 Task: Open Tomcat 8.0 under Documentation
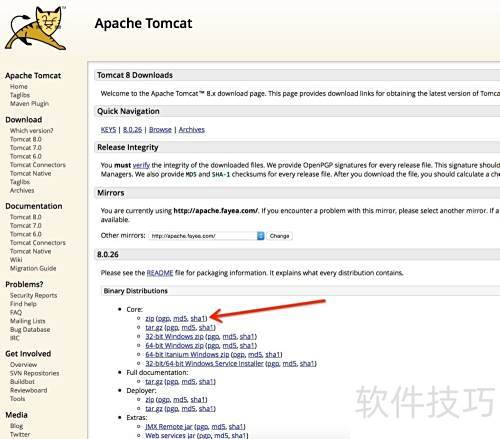click(x=26, y=217)
